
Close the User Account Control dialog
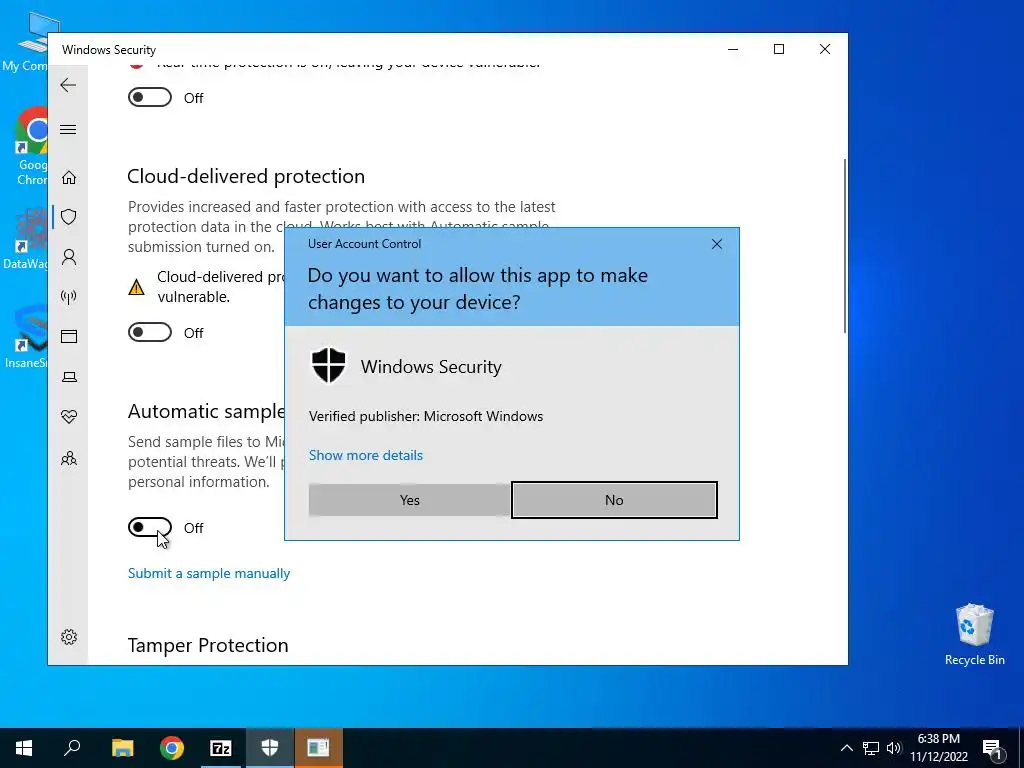(716, 244)
